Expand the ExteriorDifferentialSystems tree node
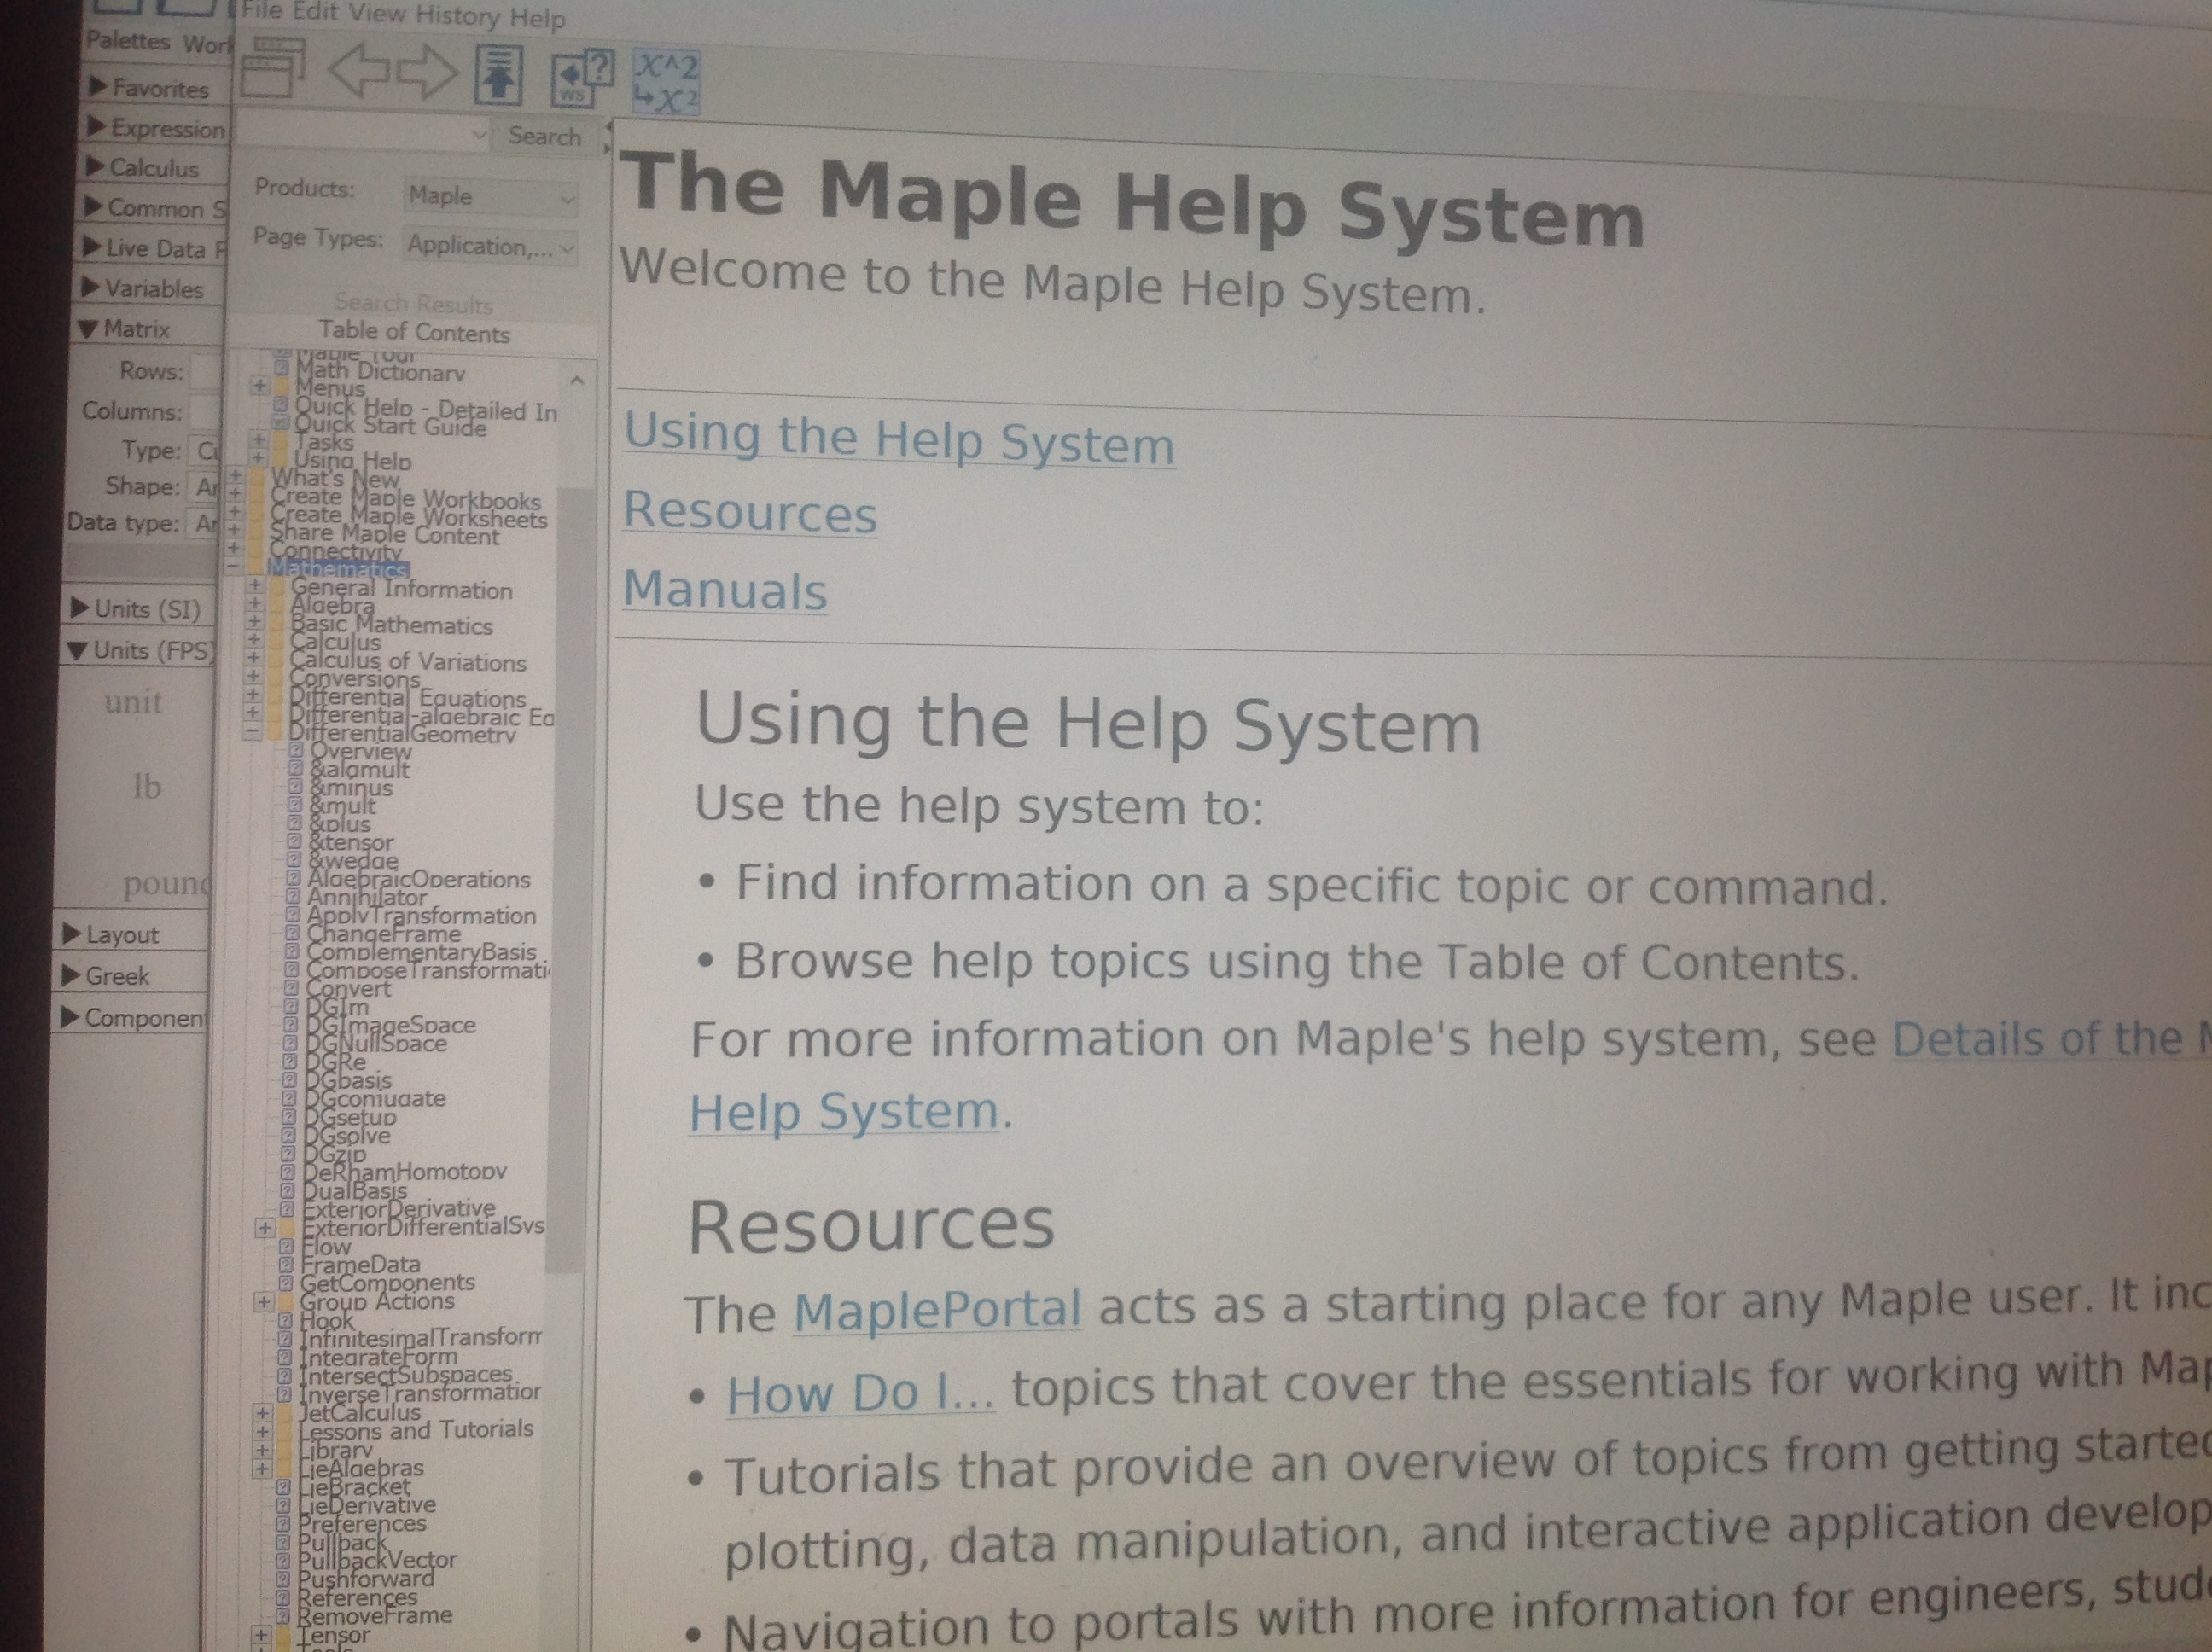The width and height of the screenshot is (2212, 1652). click(265, 1227)
